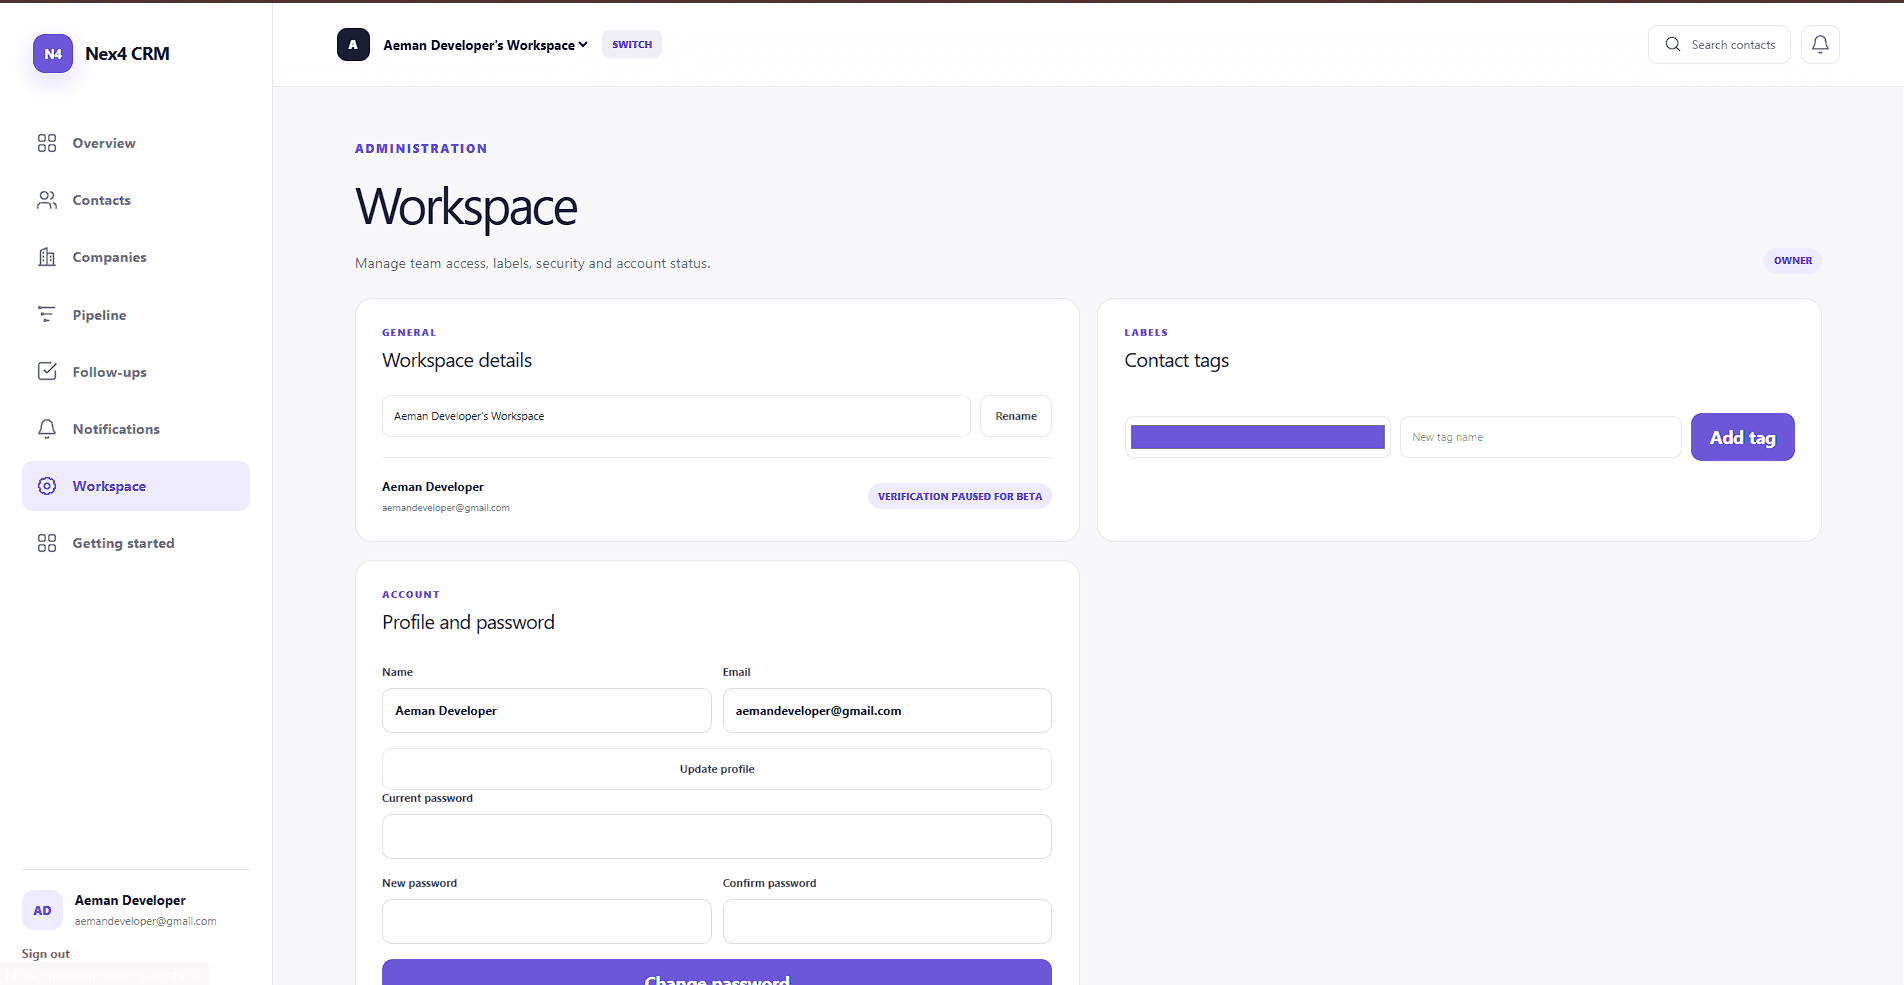The height and width of the screenshot is (985, 1904).
Task: Open the Getting started page
Action: pos(136,543)
